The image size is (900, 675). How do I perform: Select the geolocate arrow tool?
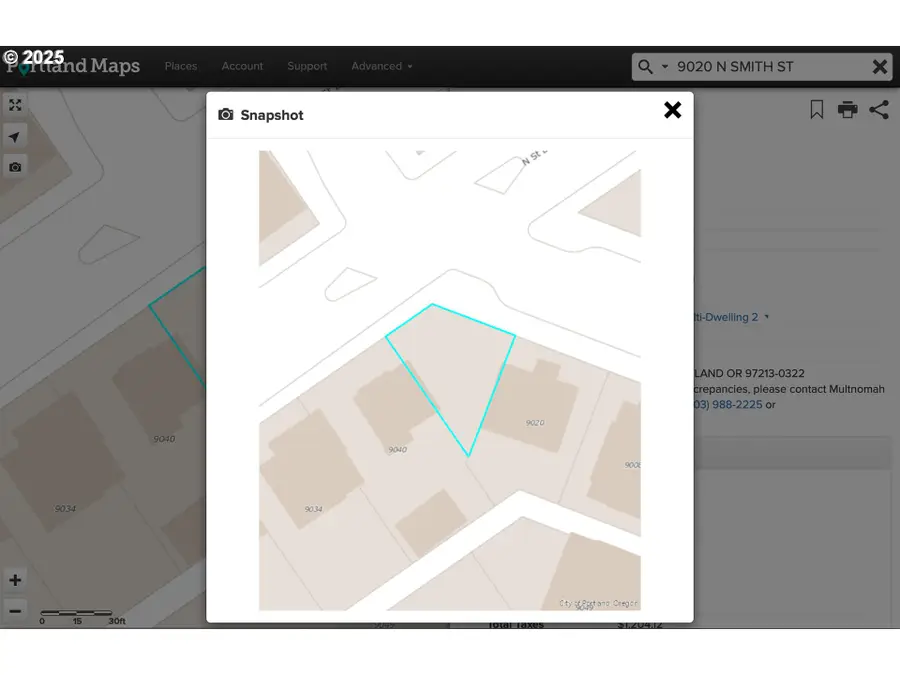pos(15,136)
